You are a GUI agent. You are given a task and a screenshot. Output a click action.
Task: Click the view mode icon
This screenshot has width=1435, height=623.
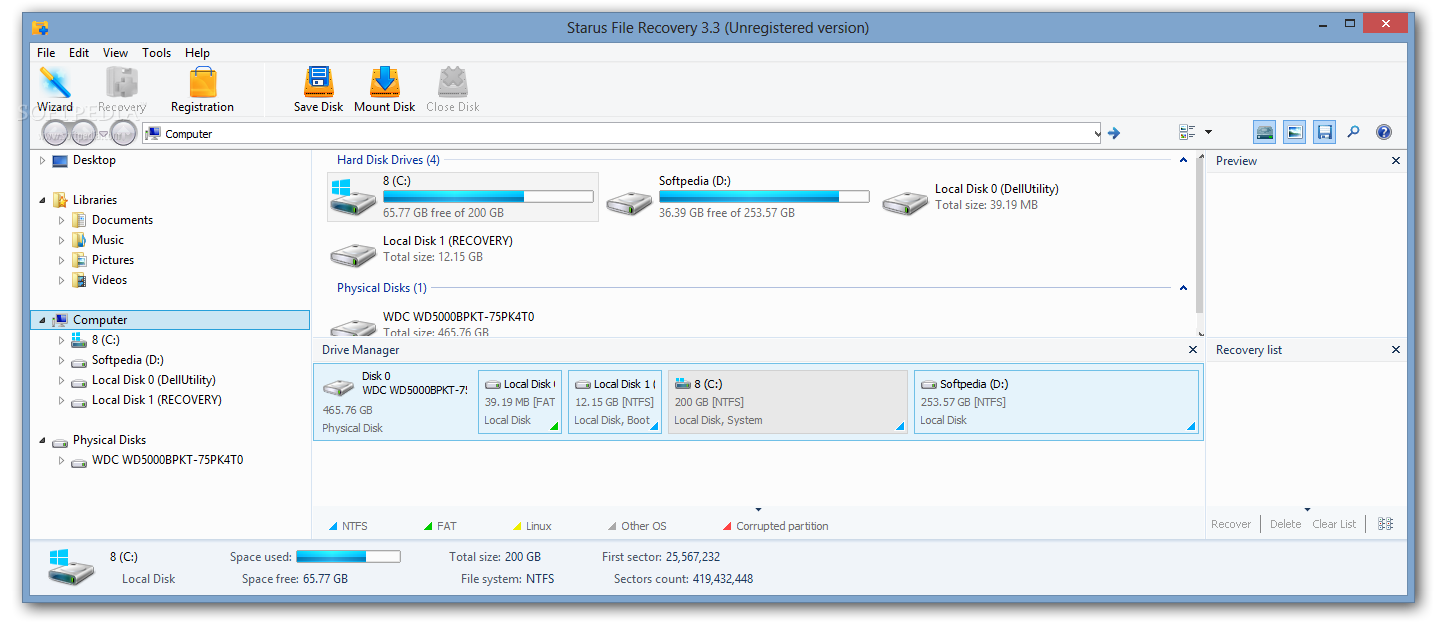1188,132
